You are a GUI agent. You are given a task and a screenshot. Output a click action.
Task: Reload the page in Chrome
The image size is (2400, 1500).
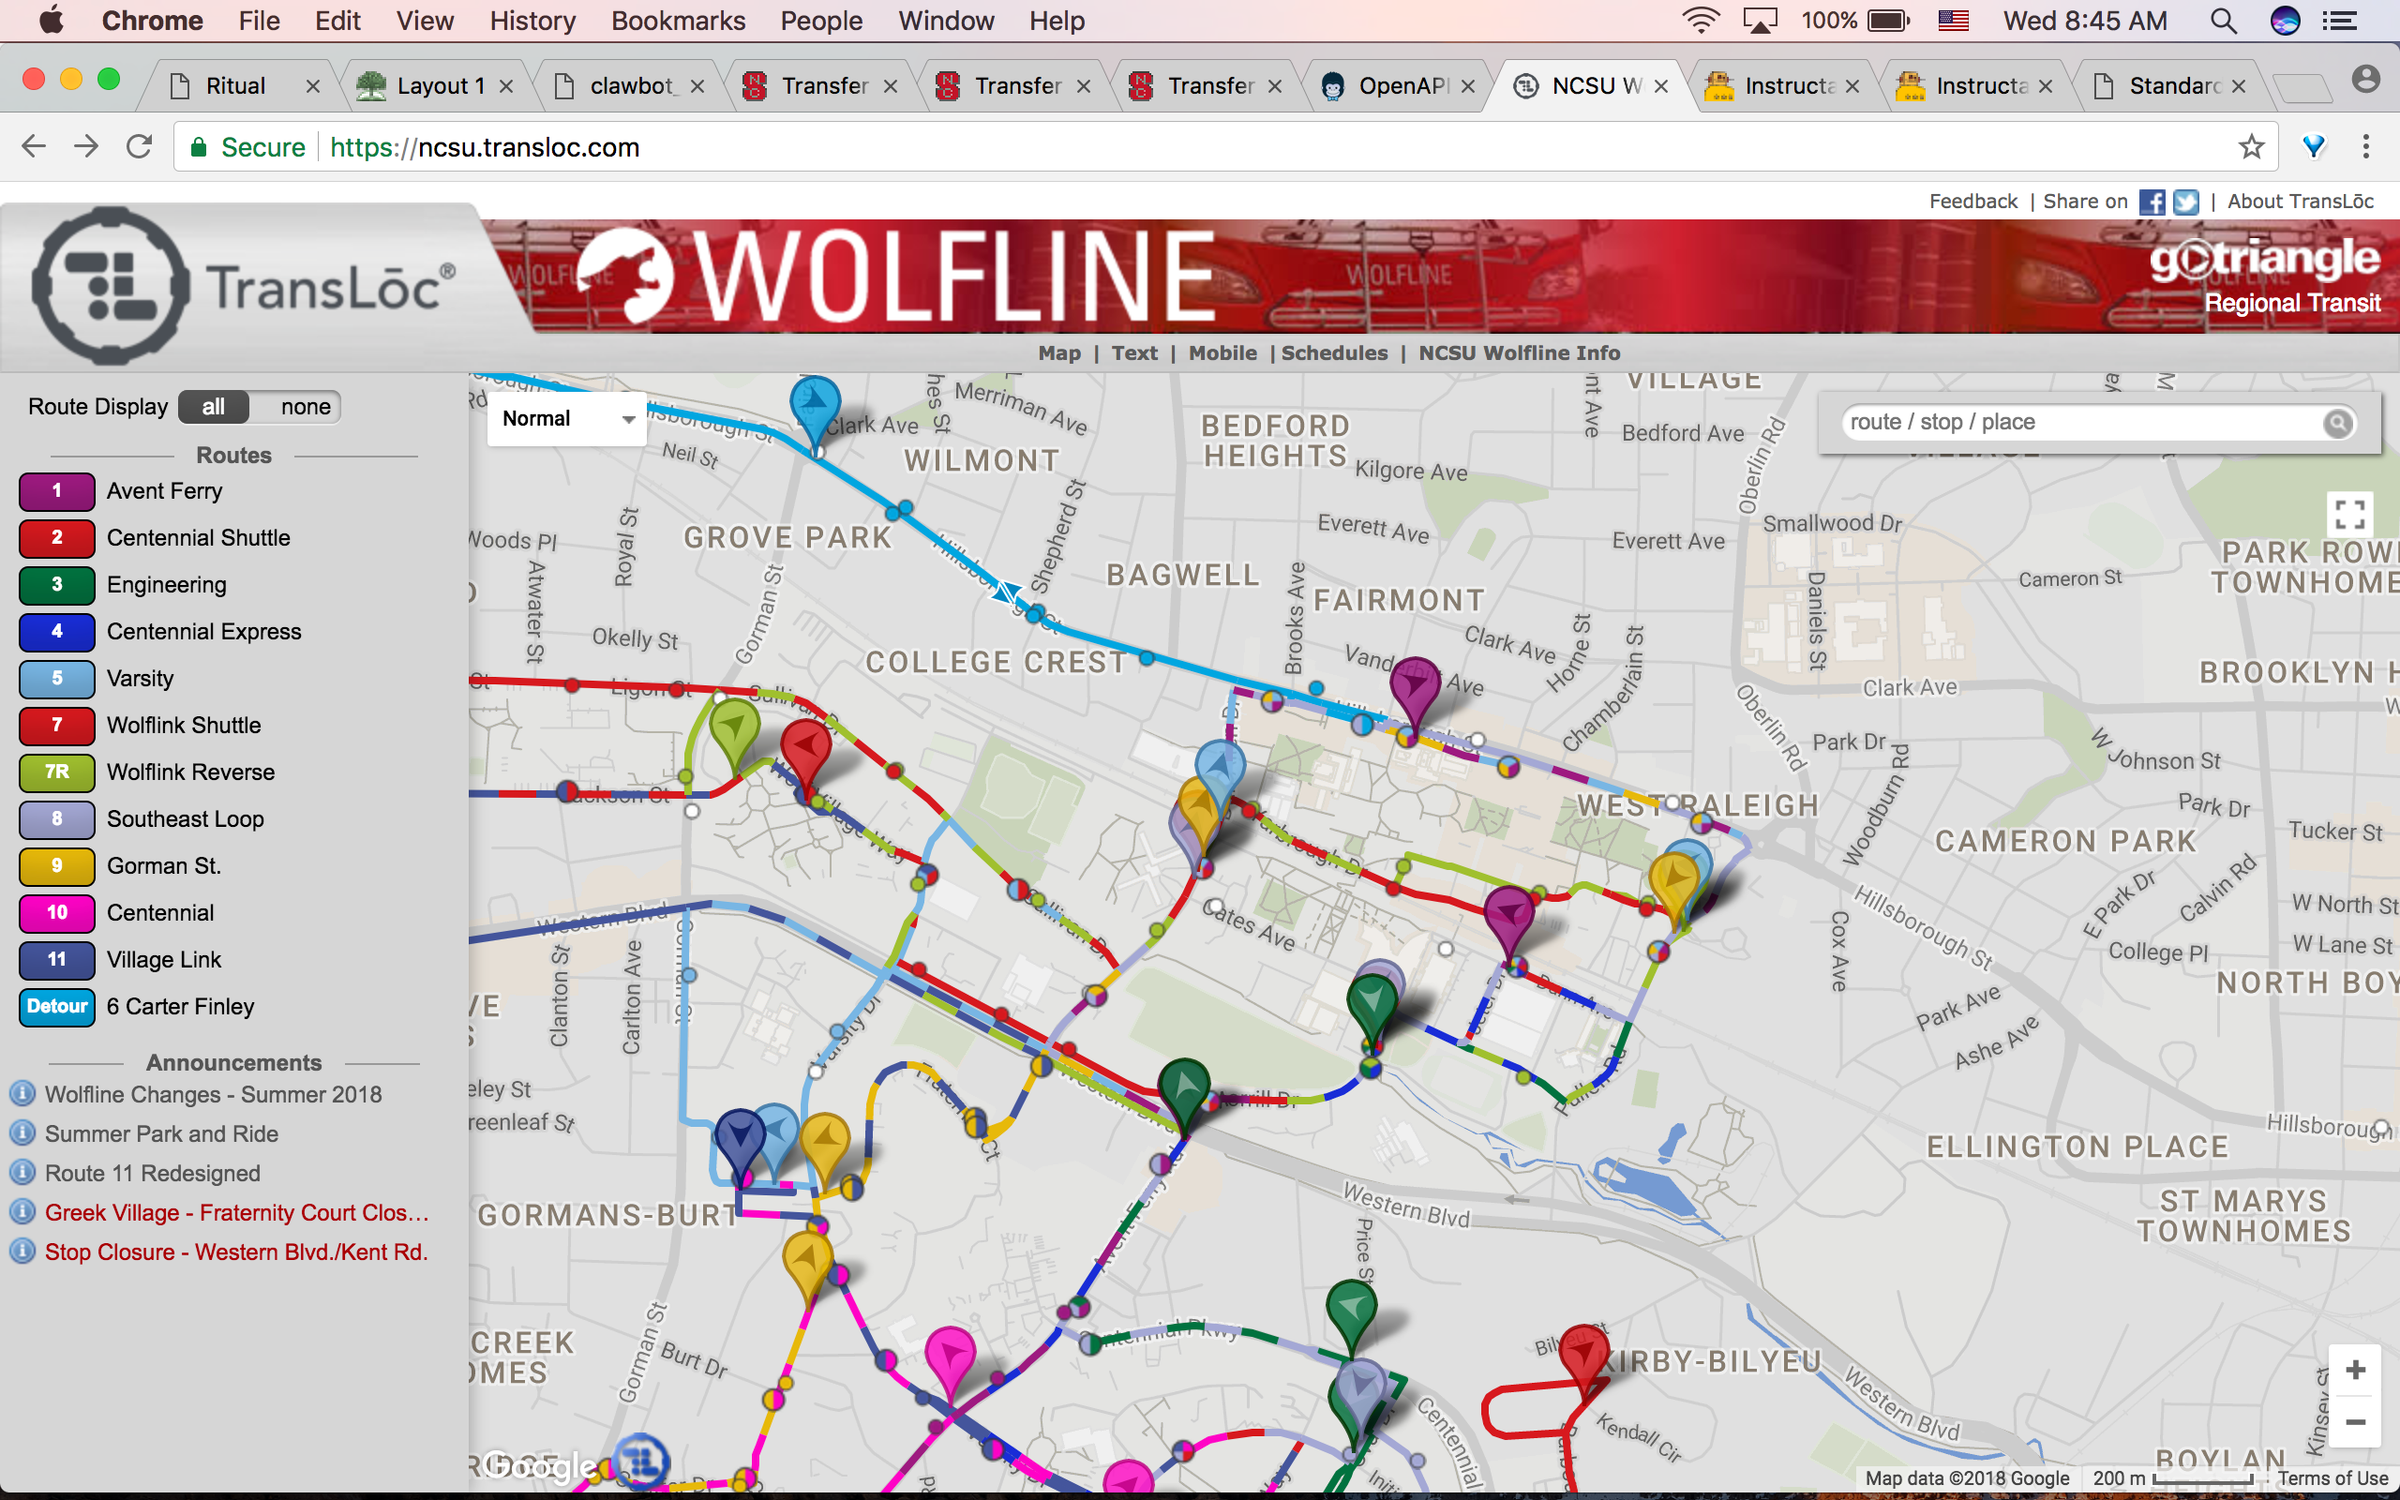[139, 147]
